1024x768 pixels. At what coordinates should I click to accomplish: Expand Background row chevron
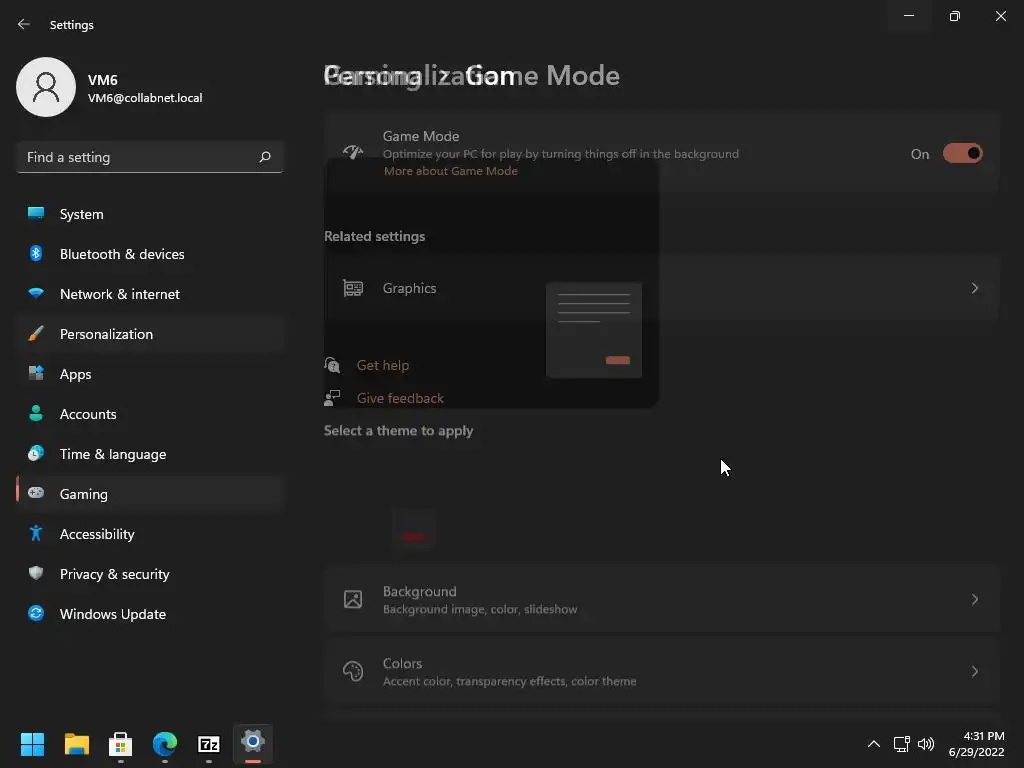point(974,600)
